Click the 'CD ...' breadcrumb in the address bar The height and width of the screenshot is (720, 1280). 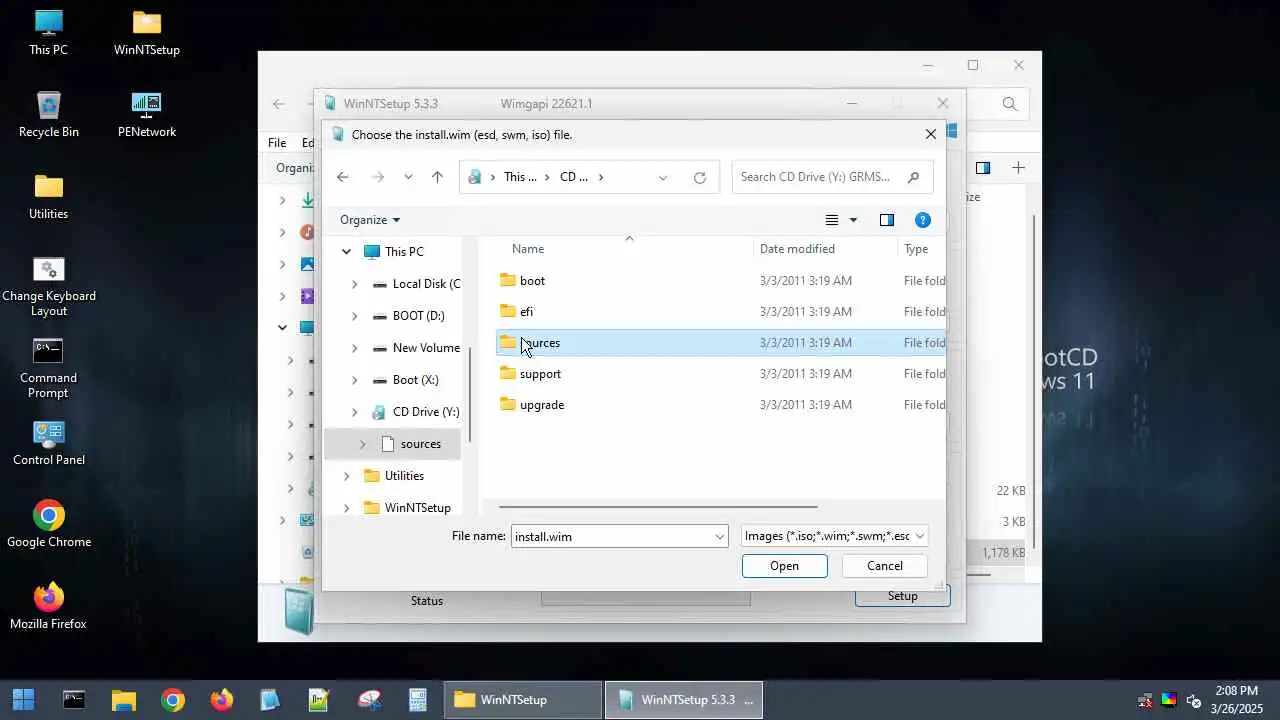tap(574, 177)
